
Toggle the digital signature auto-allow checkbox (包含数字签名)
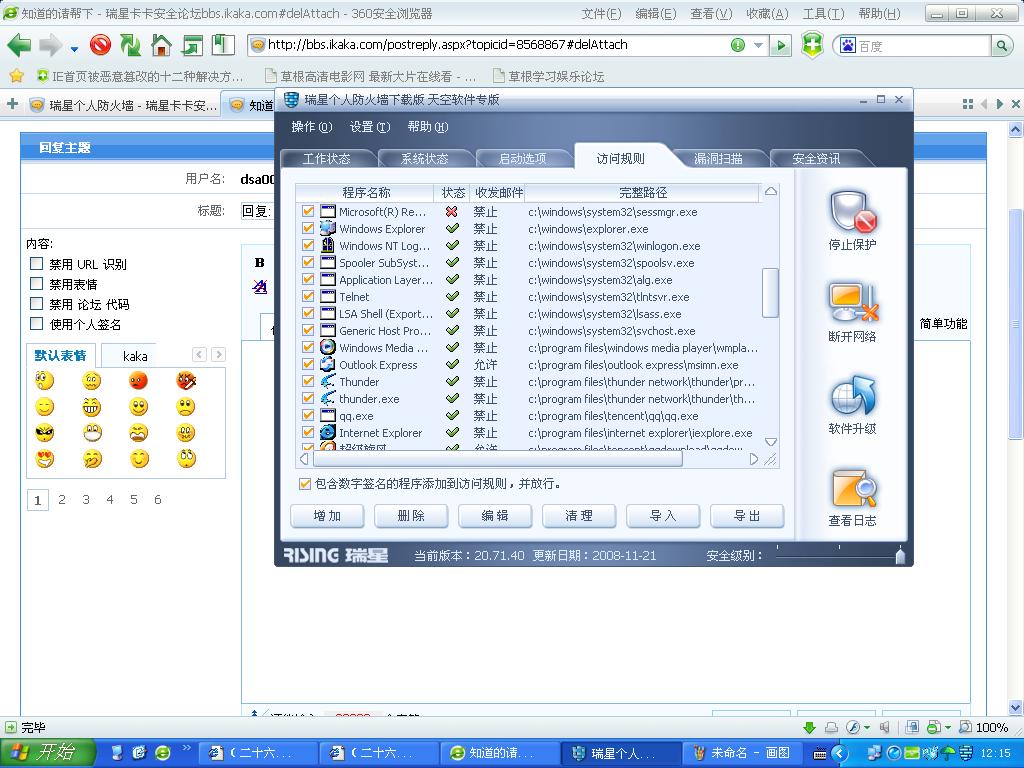tap(304, 484)
